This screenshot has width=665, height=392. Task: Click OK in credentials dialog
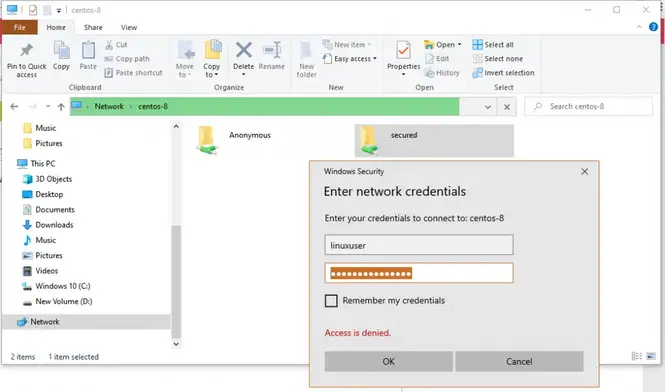388,361
